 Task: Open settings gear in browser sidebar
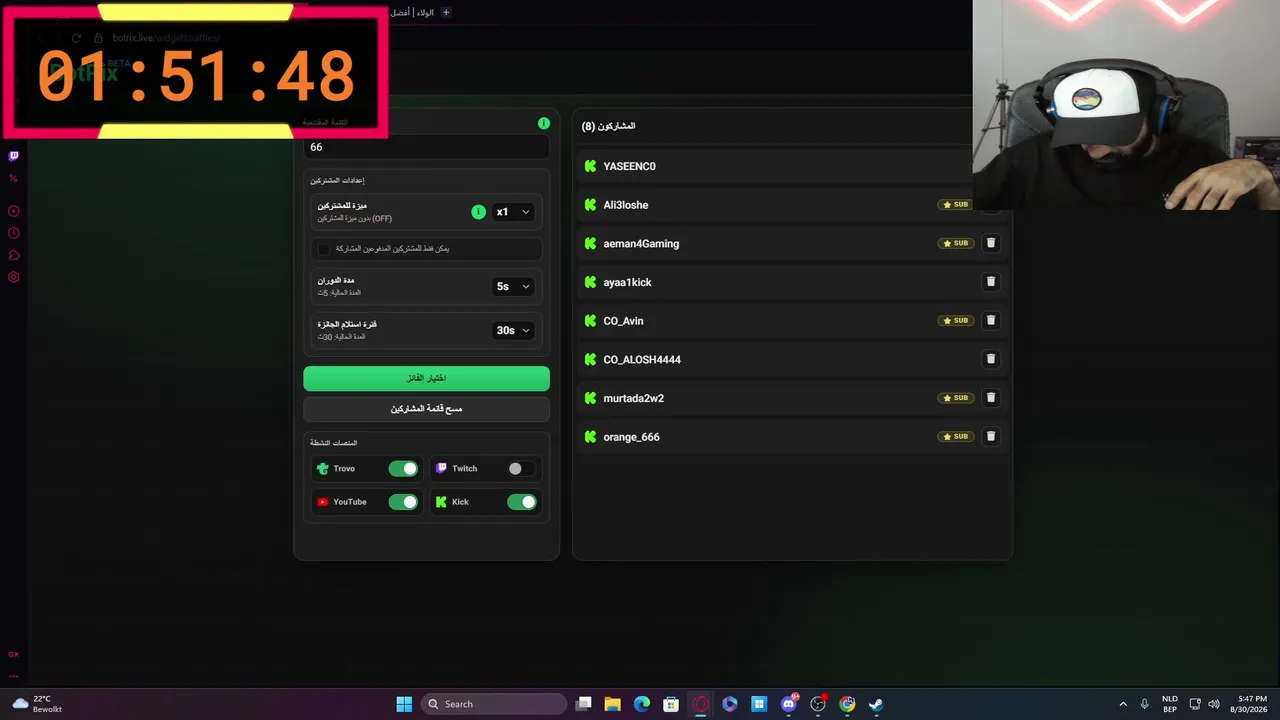14,277
